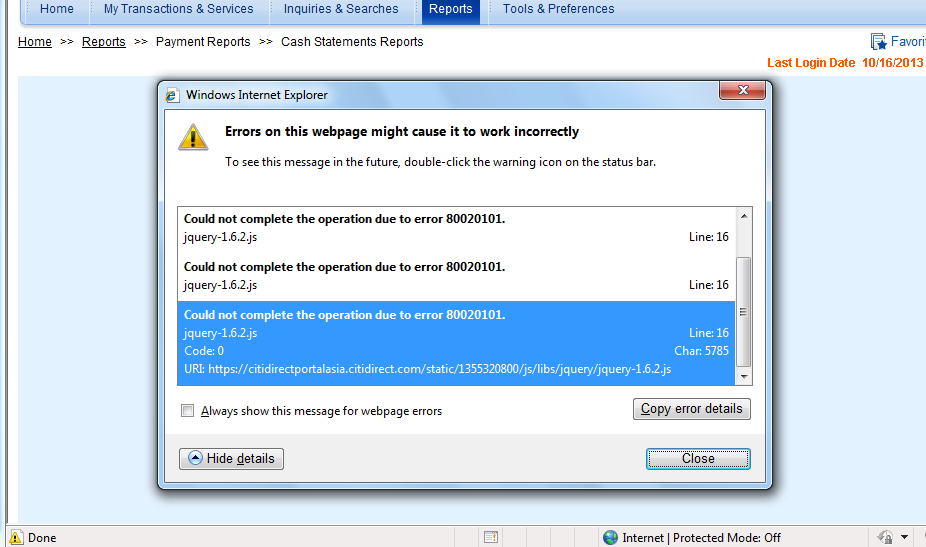Open the Home tab
Viewport: 926px width, 547px height.
[x=57, y=9]
